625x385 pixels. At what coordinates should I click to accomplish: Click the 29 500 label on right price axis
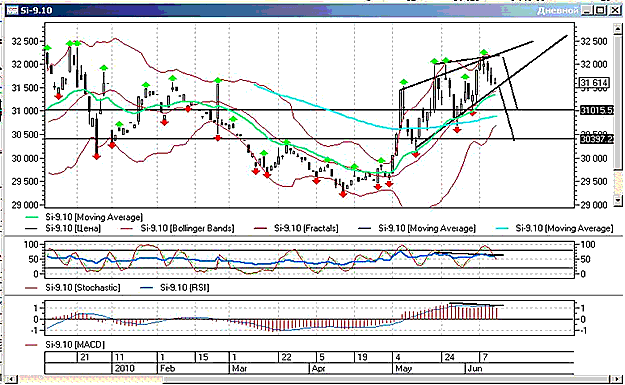pyautogui.click(x=594, y=182)
